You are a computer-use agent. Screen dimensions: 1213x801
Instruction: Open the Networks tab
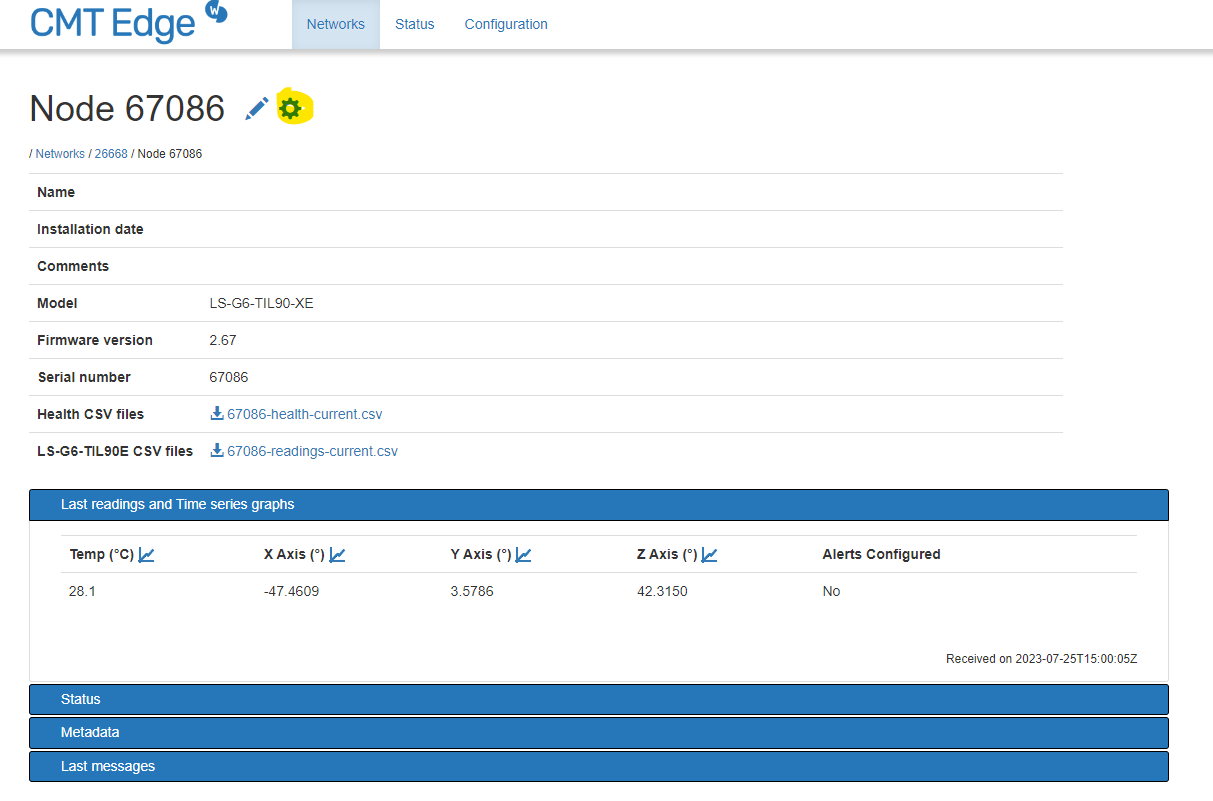pos(335,24)
